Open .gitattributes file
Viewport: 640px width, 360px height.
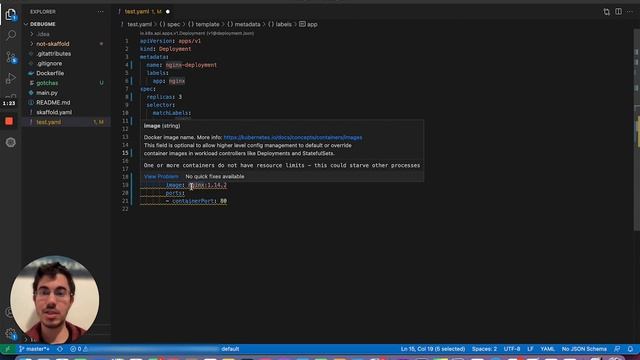(53, 53)
